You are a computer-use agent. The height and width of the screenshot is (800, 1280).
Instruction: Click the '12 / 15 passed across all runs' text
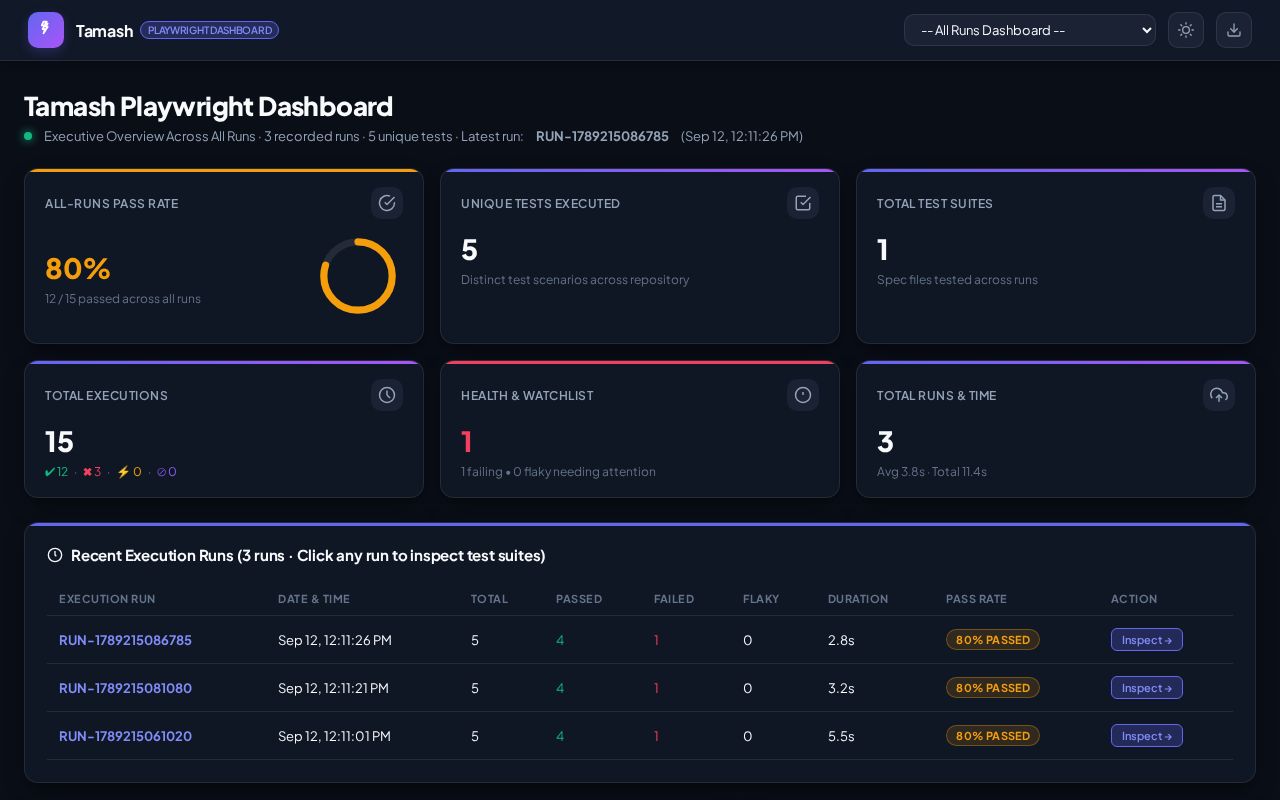[x=123, y=299]
